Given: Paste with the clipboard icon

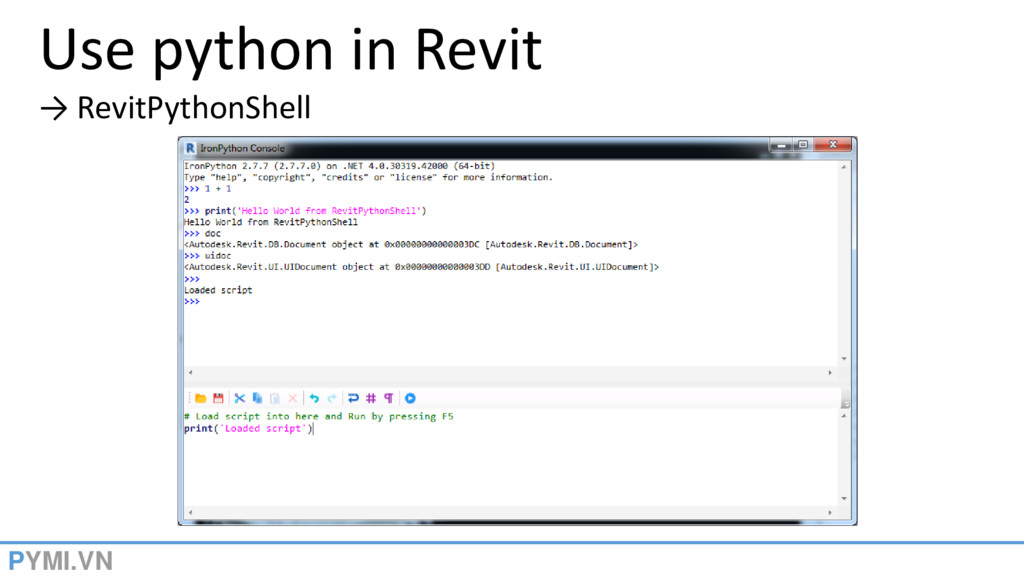Looking at the screenshot, I should coord(275,398).
